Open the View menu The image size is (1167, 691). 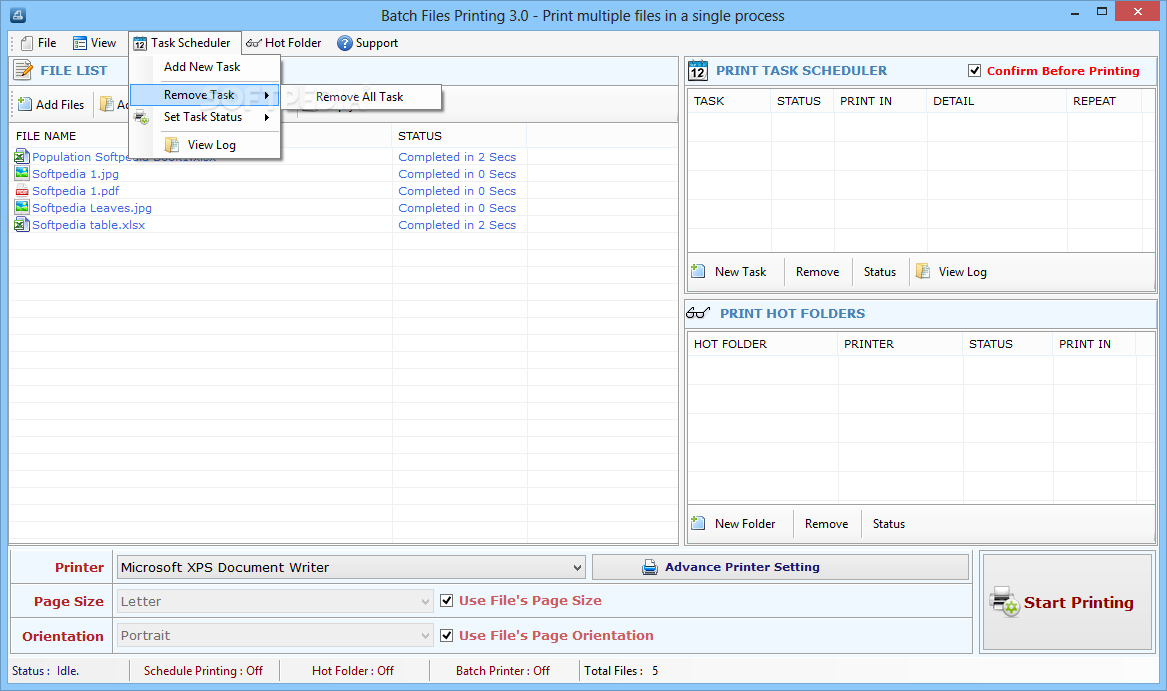coord(95,43)
